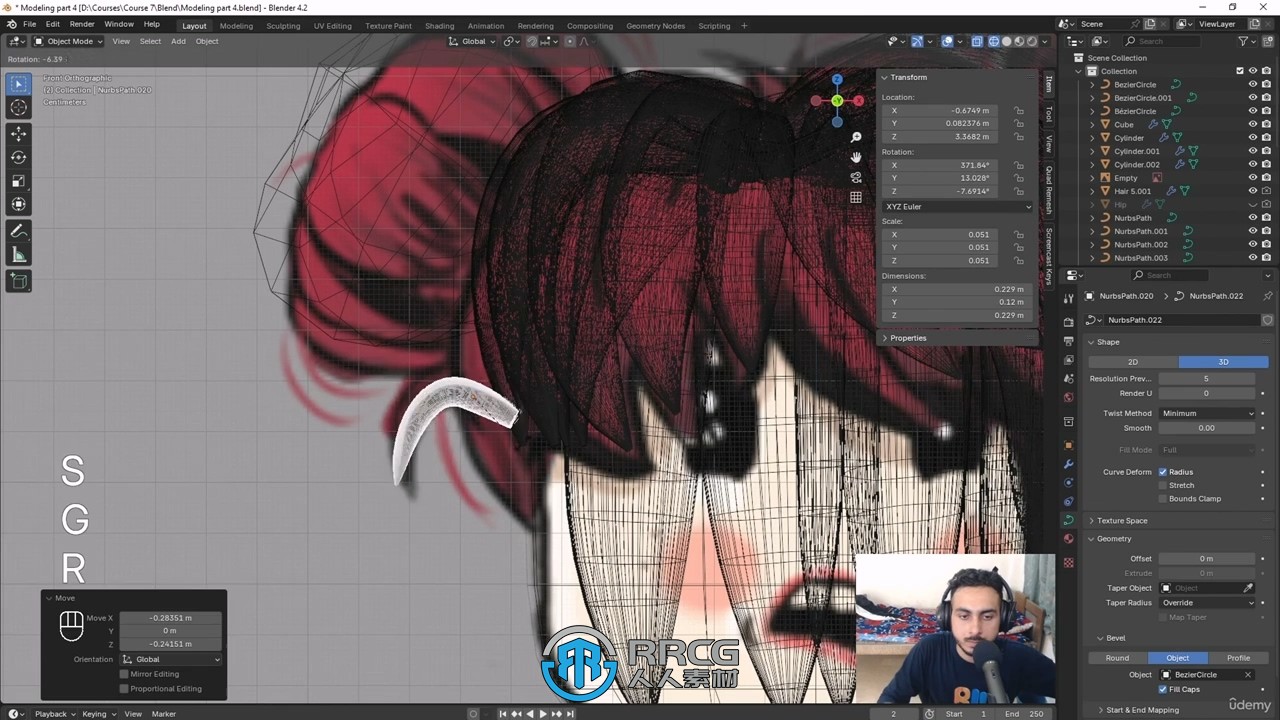Enable Proportional Editing in Move panel

coord(124,688)
